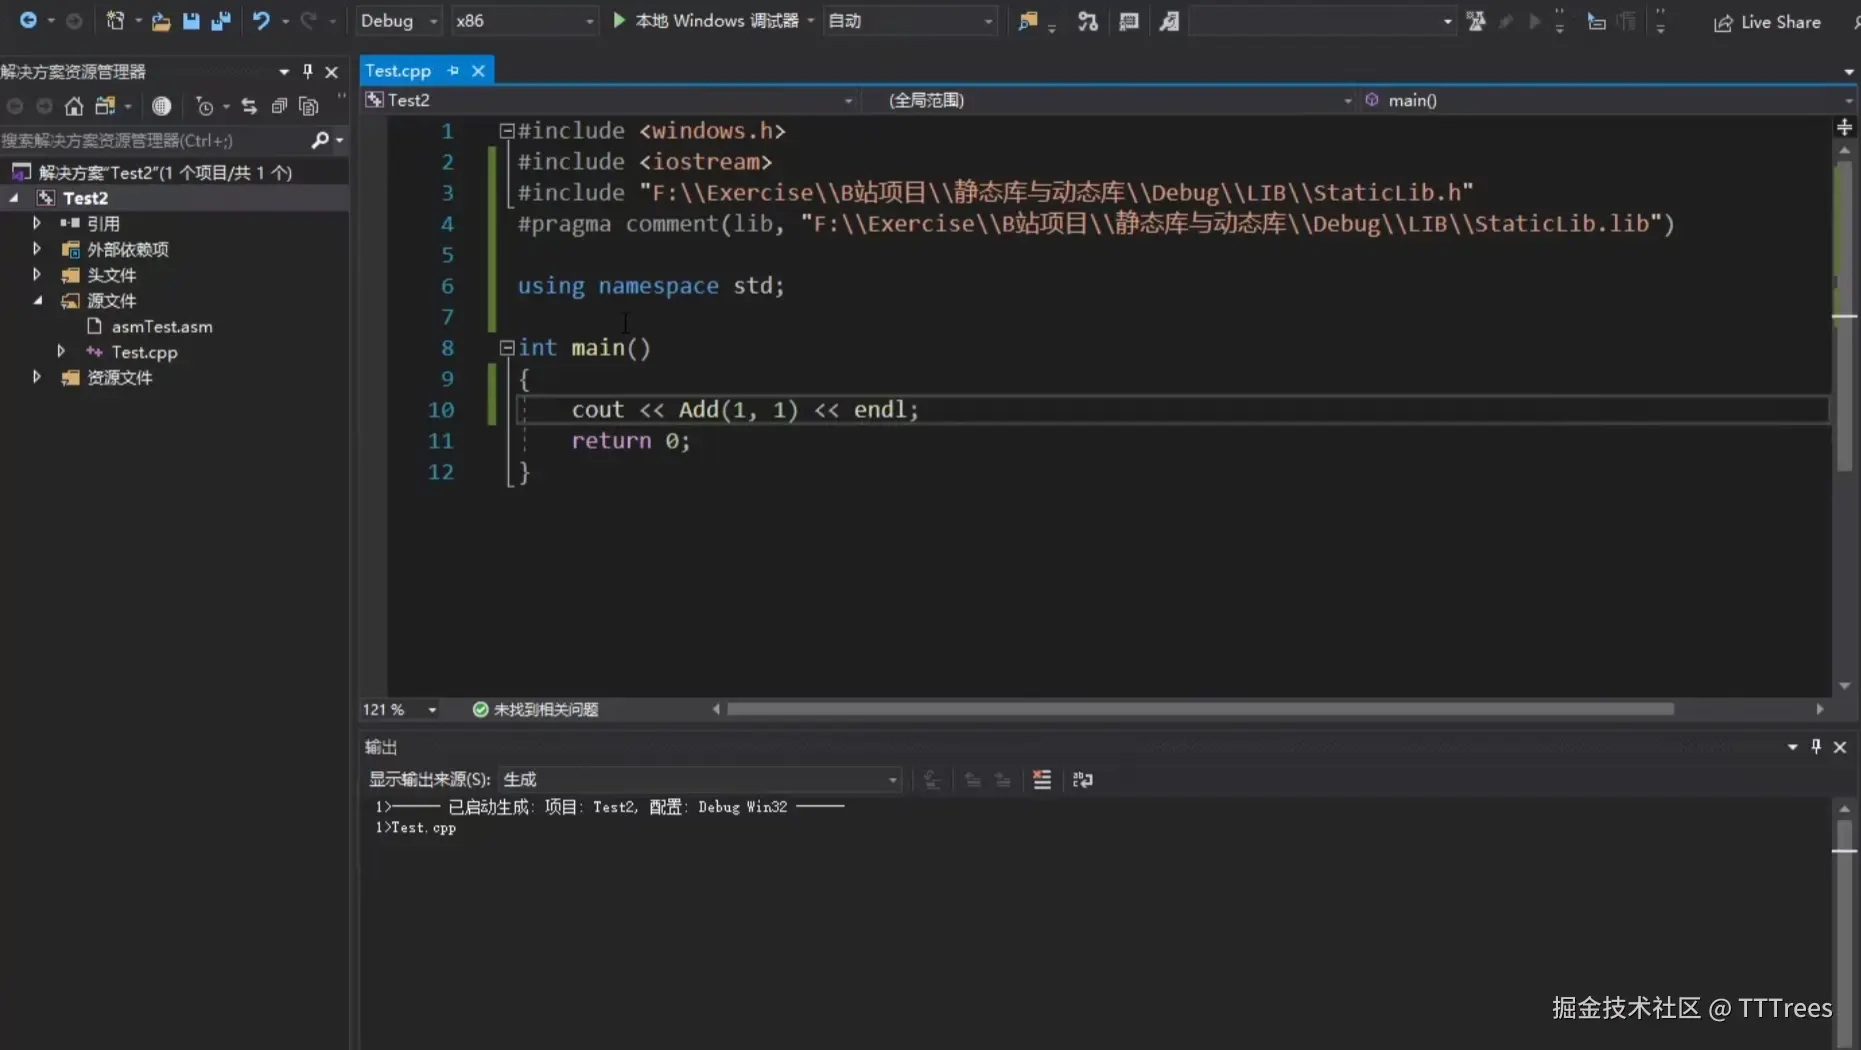Collapse the 源文件 folder in the tree
Screen dimensions: 1861x1050
click(x=38, y=301)
